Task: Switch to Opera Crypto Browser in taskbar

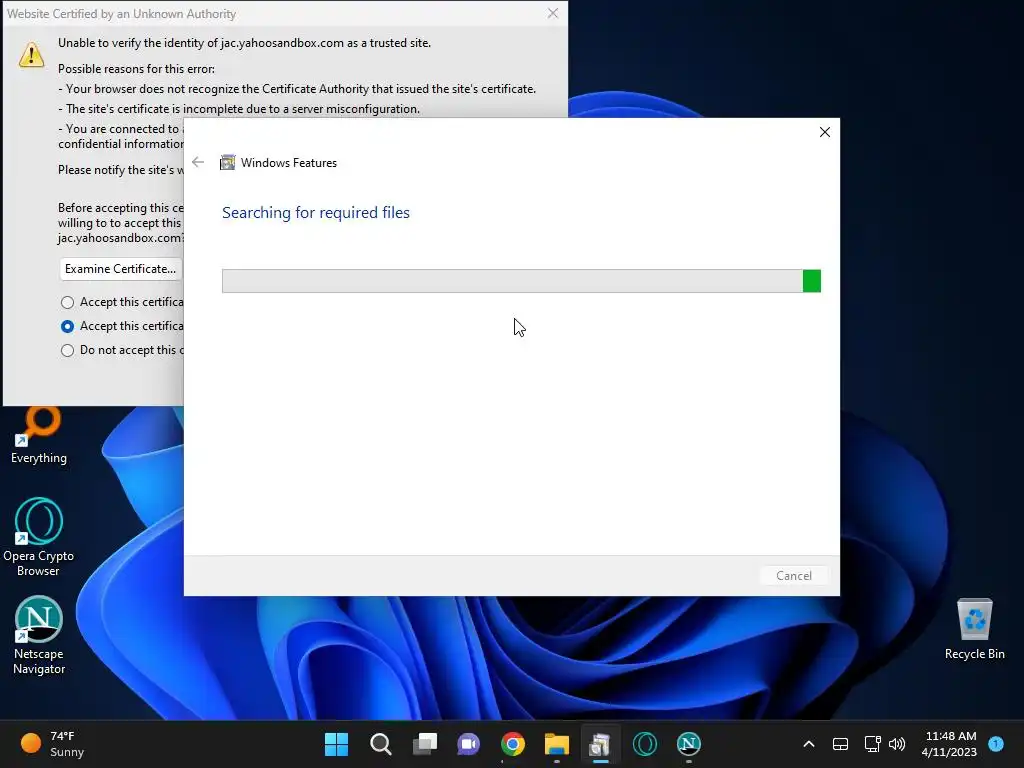Action: coord(645,744)
